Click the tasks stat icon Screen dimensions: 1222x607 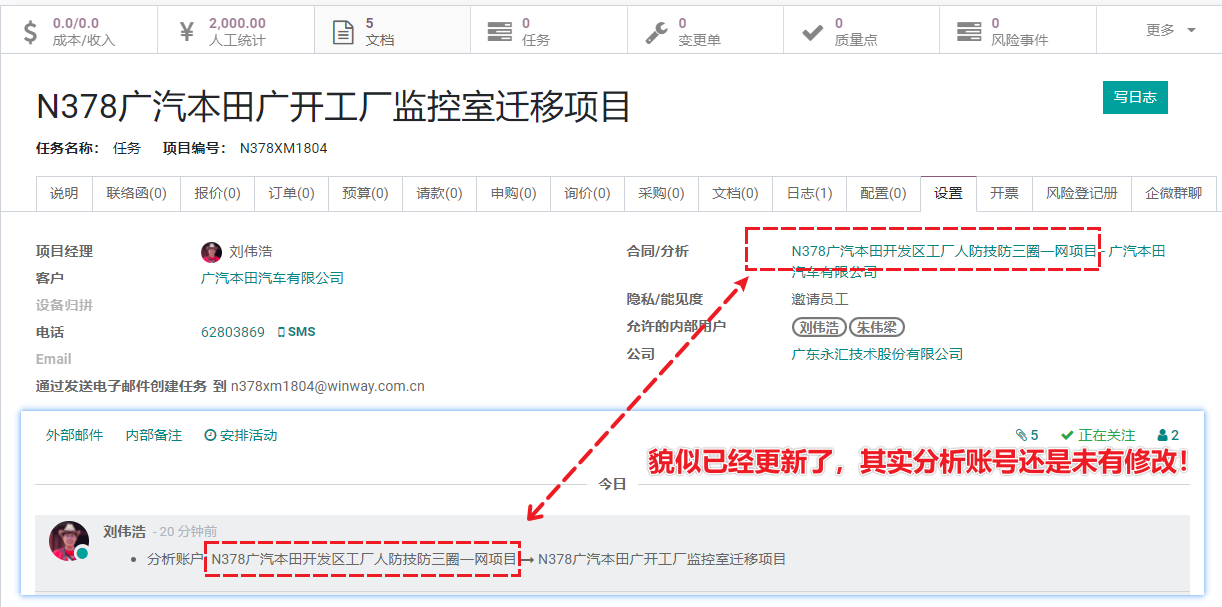[499, 31]
